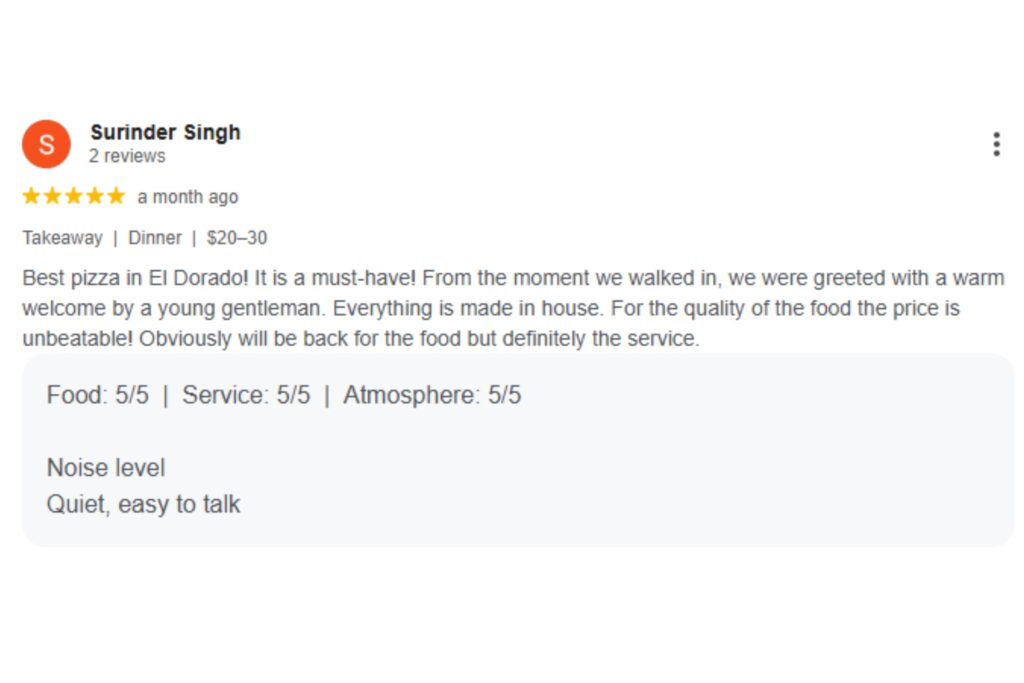Click the "2 reviews" reviewer count
Screen dimensions: 1024x683
click(127, 156)
